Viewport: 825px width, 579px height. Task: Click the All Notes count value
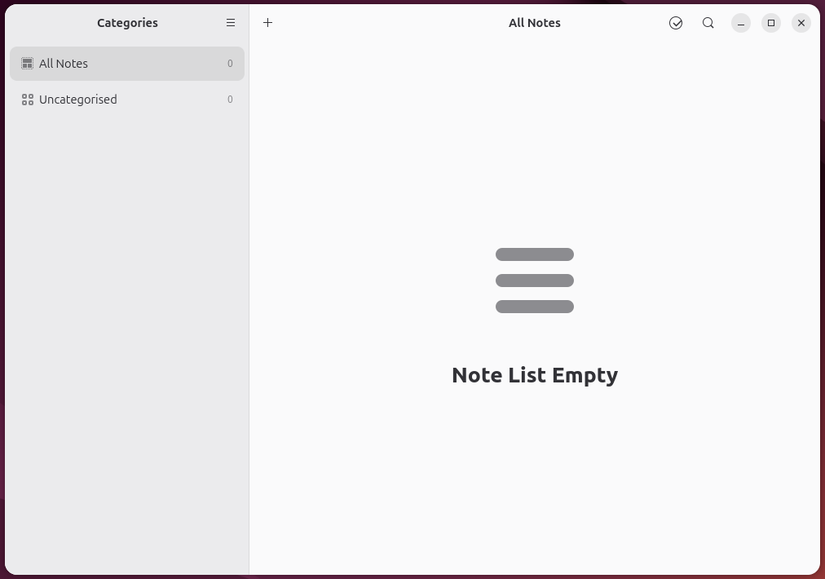coord(230,64)
